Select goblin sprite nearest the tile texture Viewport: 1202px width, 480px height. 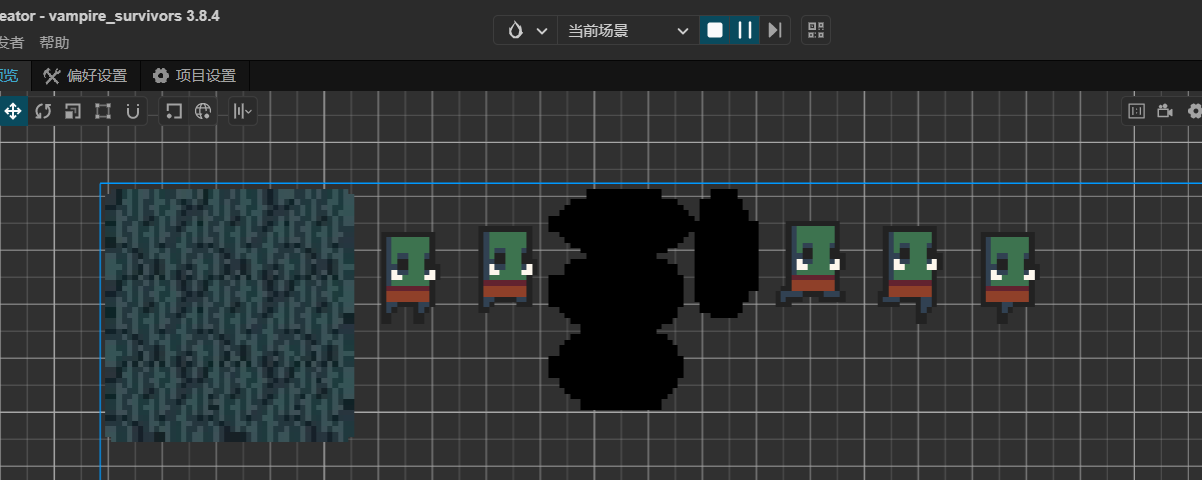[x=410, y=277]
